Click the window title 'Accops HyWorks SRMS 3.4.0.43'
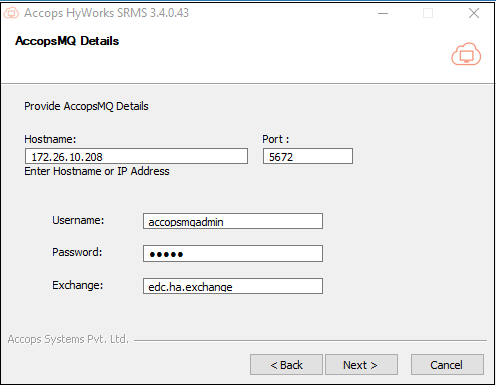This screenshot has height=385, width=496. point(106,13)
